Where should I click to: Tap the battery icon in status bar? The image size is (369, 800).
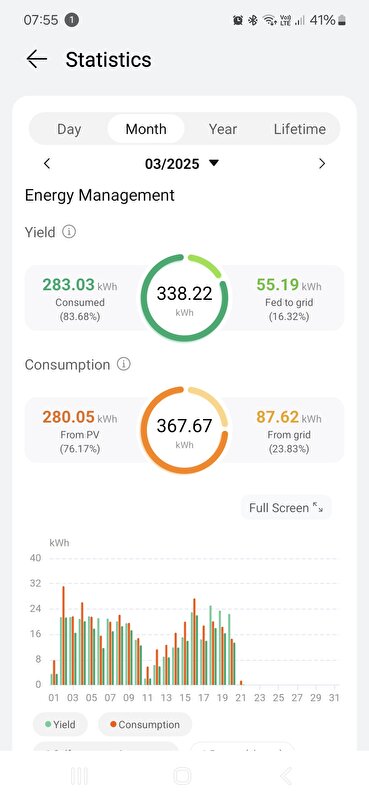point(341,20)
